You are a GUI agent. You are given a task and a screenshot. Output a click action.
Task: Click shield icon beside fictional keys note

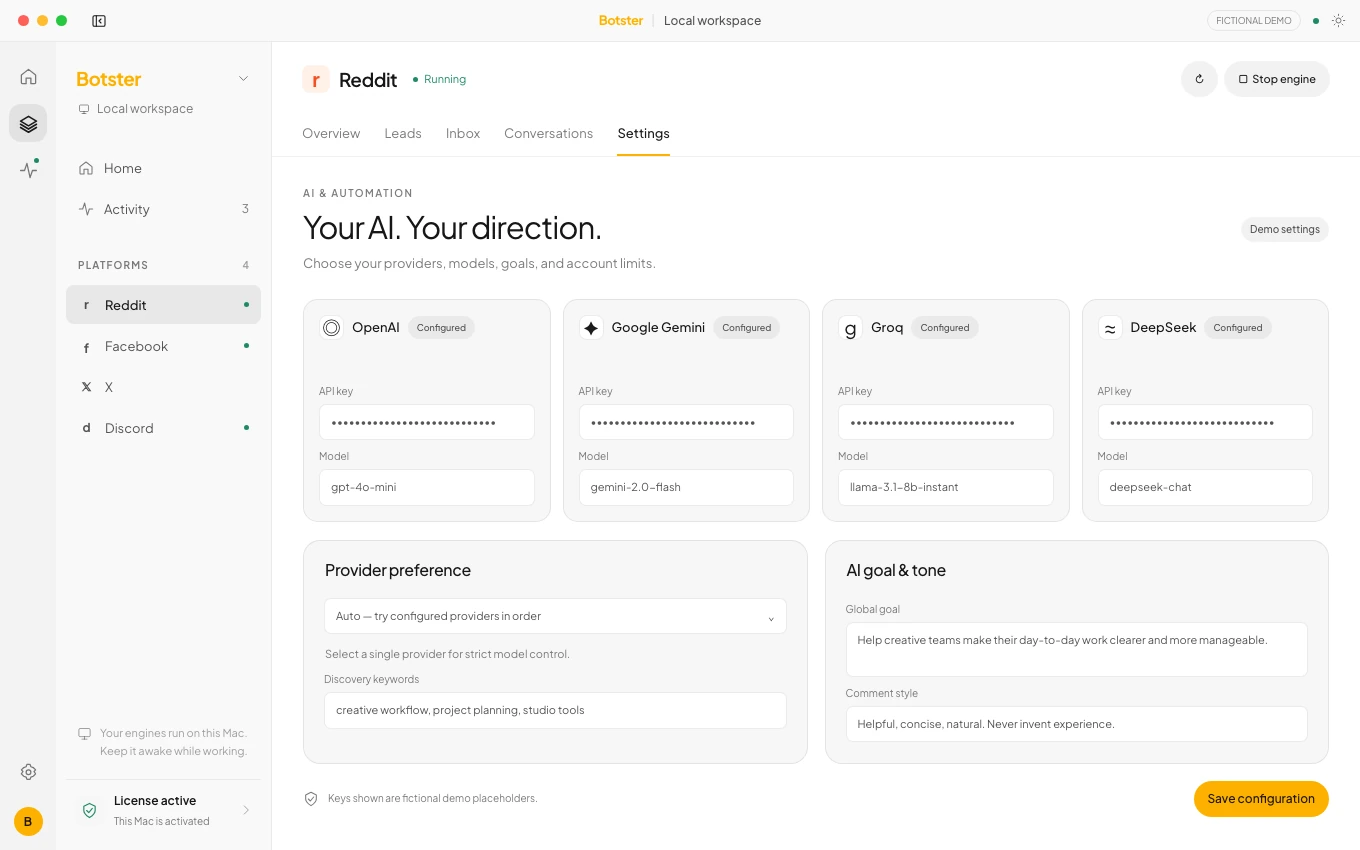click(311, 799)
